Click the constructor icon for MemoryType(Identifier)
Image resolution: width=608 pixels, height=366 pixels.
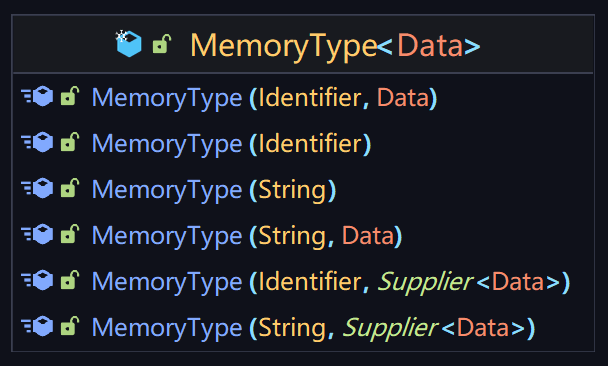point(37,142)
